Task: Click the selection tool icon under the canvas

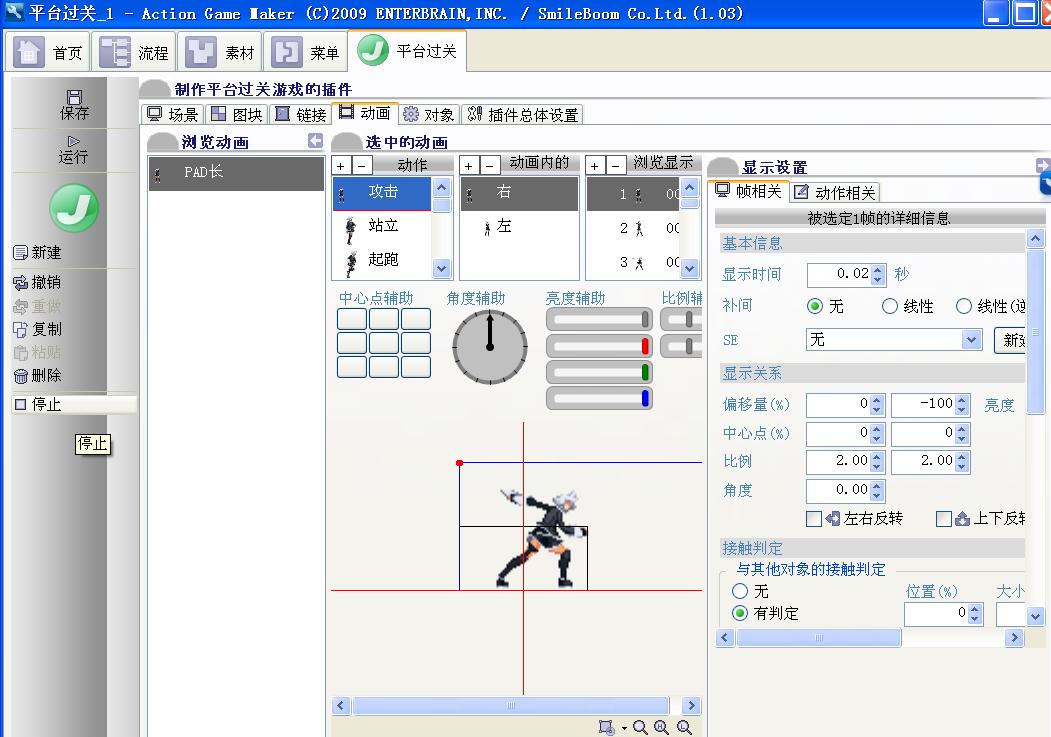Action: pos(606,728)
